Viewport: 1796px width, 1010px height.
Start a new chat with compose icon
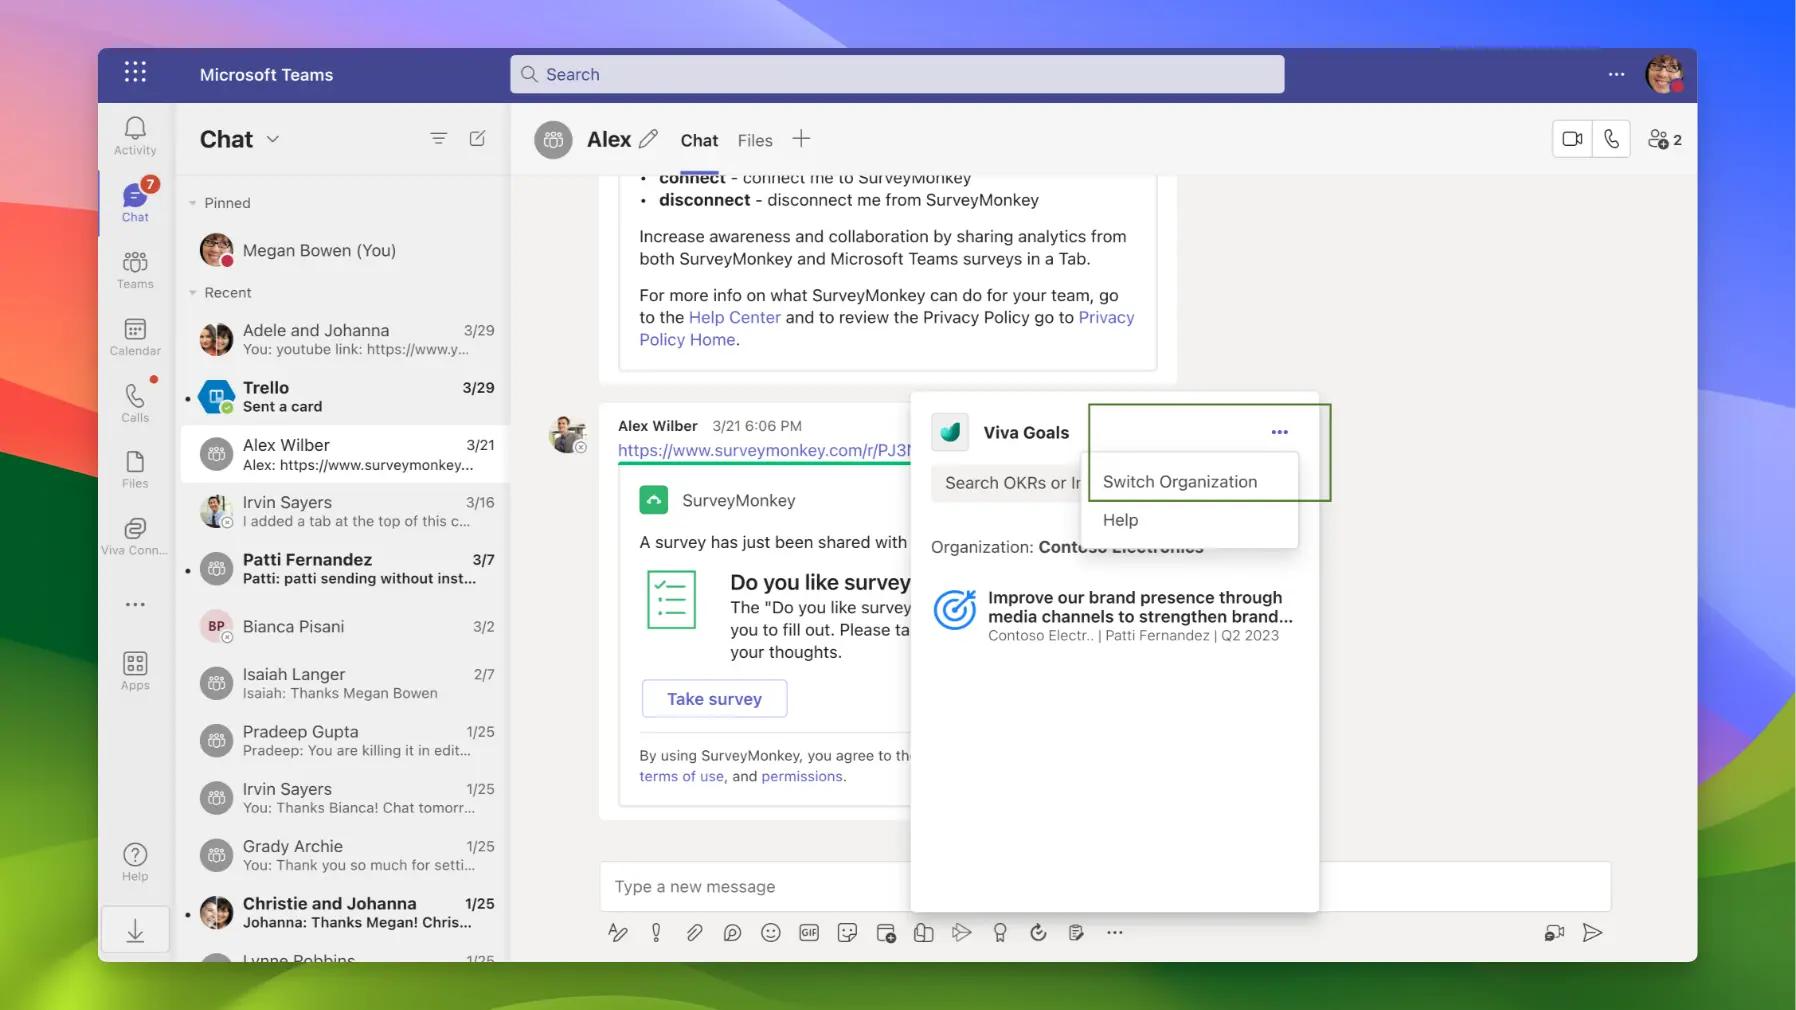[x=478, y=138]
